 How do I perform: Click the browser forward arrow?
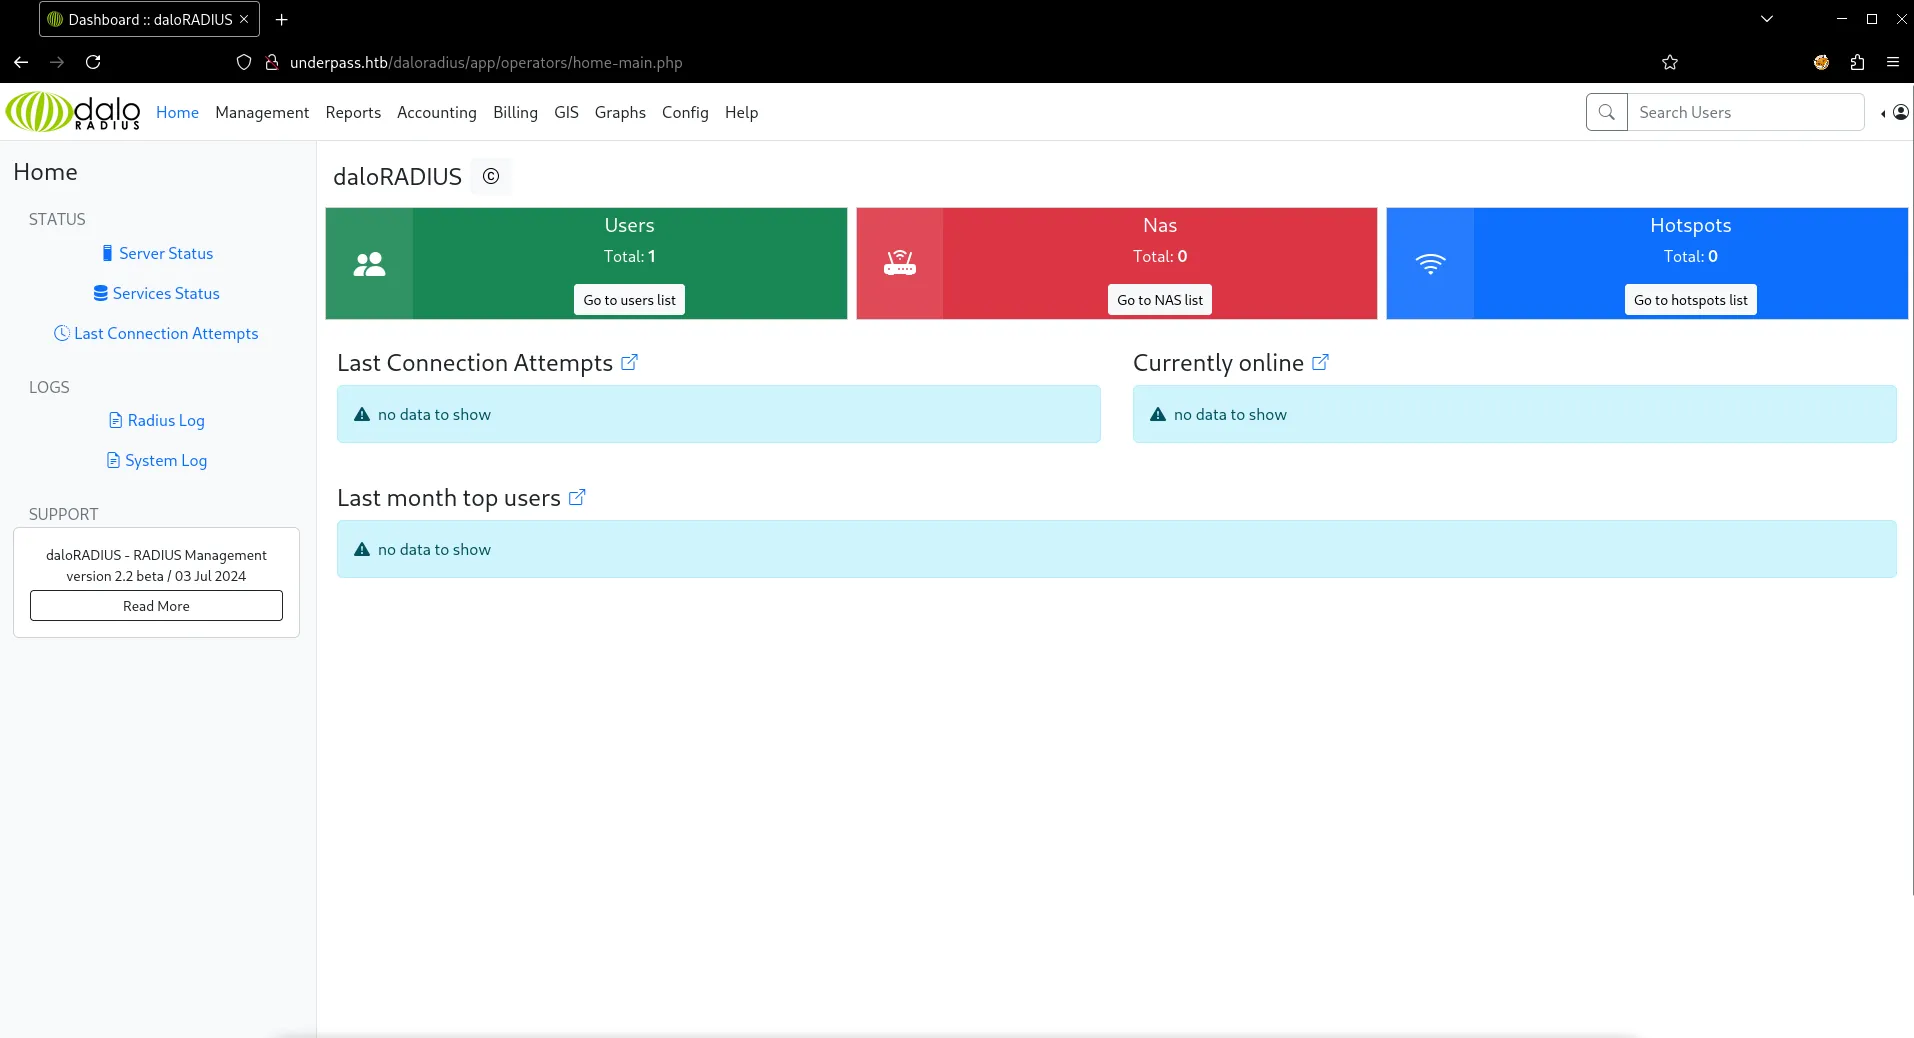57,62
